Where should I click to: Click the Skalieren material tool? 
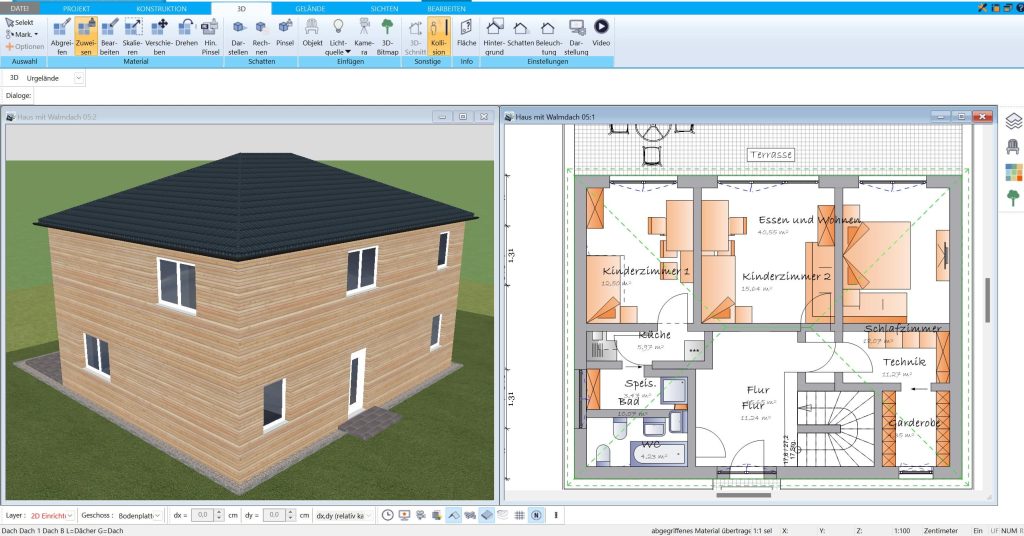click(134, 35)
